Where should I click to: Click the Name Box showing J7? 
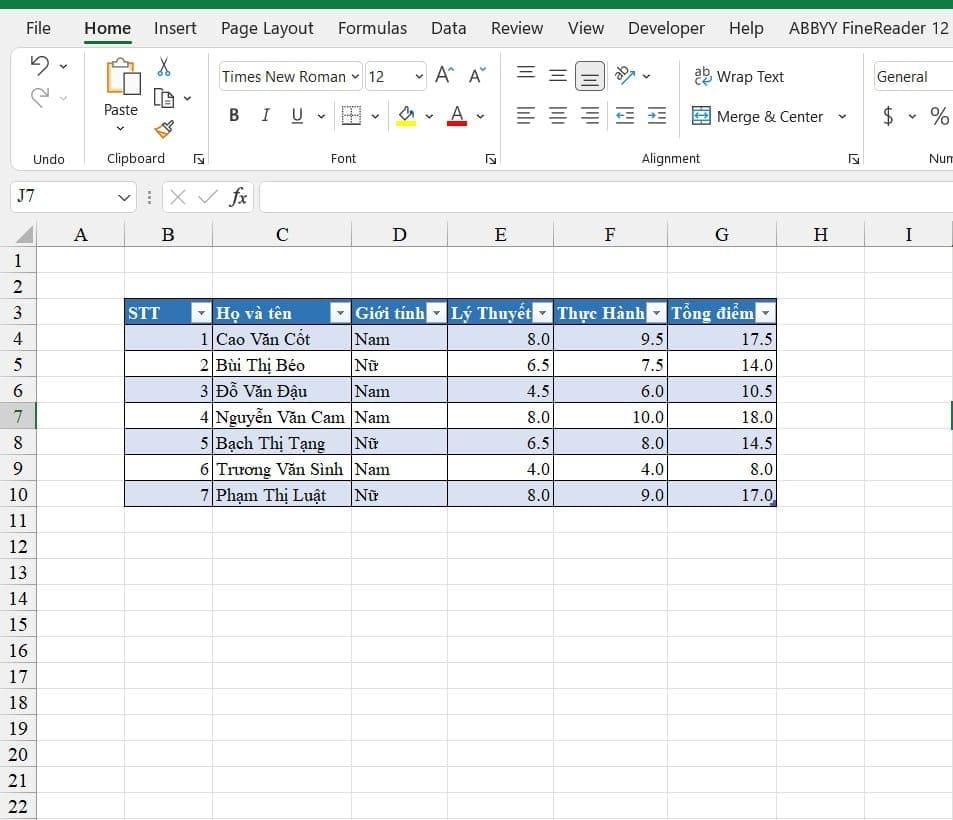click(60, 197)
